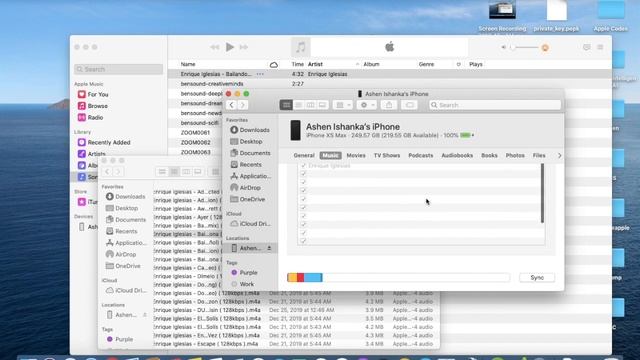Screen dimensions: 640x360
Task: Sort songs by Genre column
Action: pyautogui.click(x=426, y=64)
